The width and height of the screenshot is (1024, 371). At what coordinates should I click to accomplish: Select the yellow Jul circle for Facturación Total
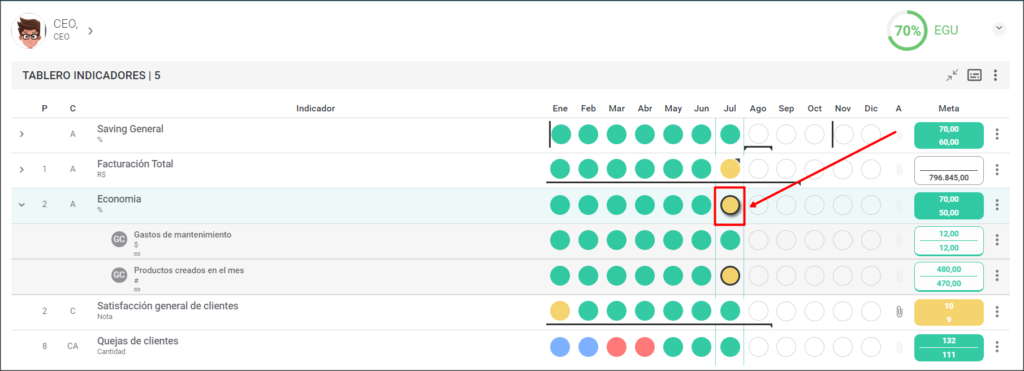(x=730, y=170)
